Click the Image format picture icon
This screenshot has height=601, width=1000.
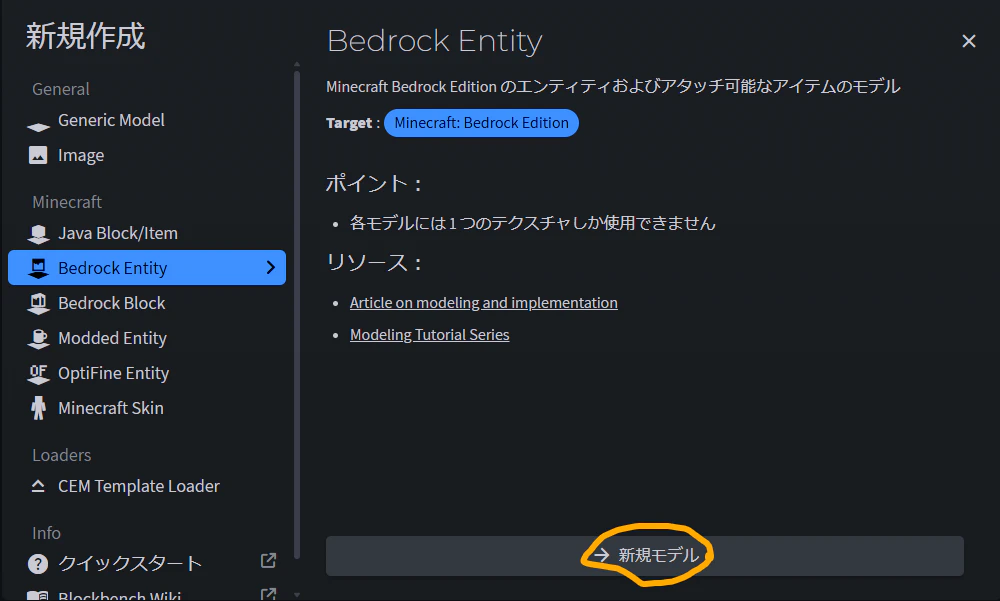click(38, 155)
